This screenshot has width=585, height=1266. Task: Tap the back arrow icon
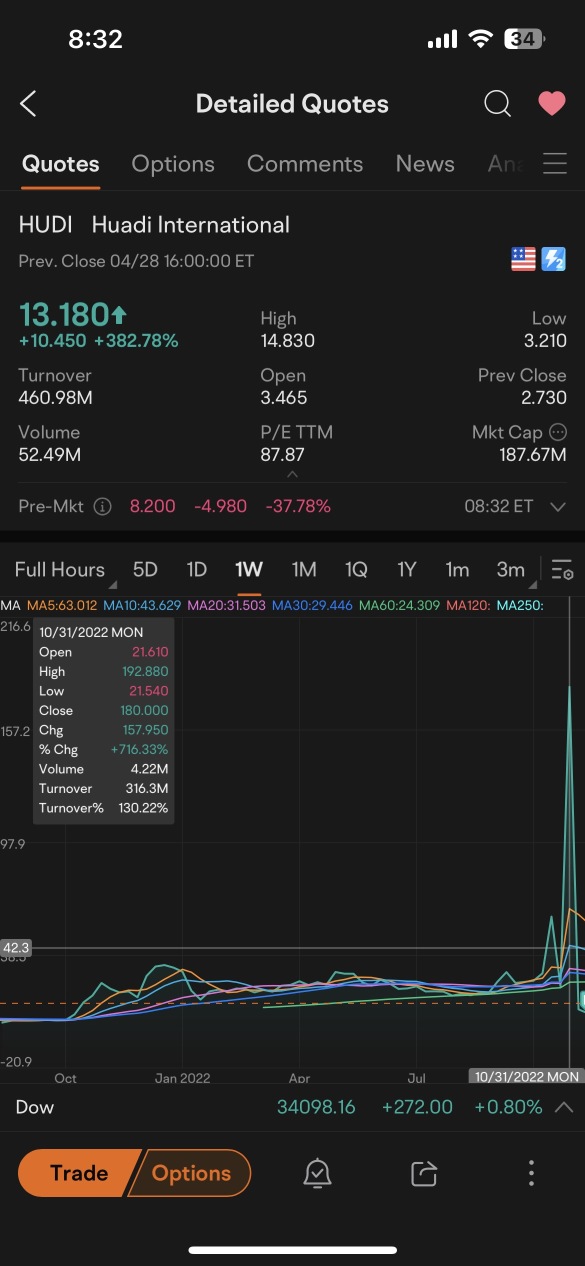(x=28, y=104)
